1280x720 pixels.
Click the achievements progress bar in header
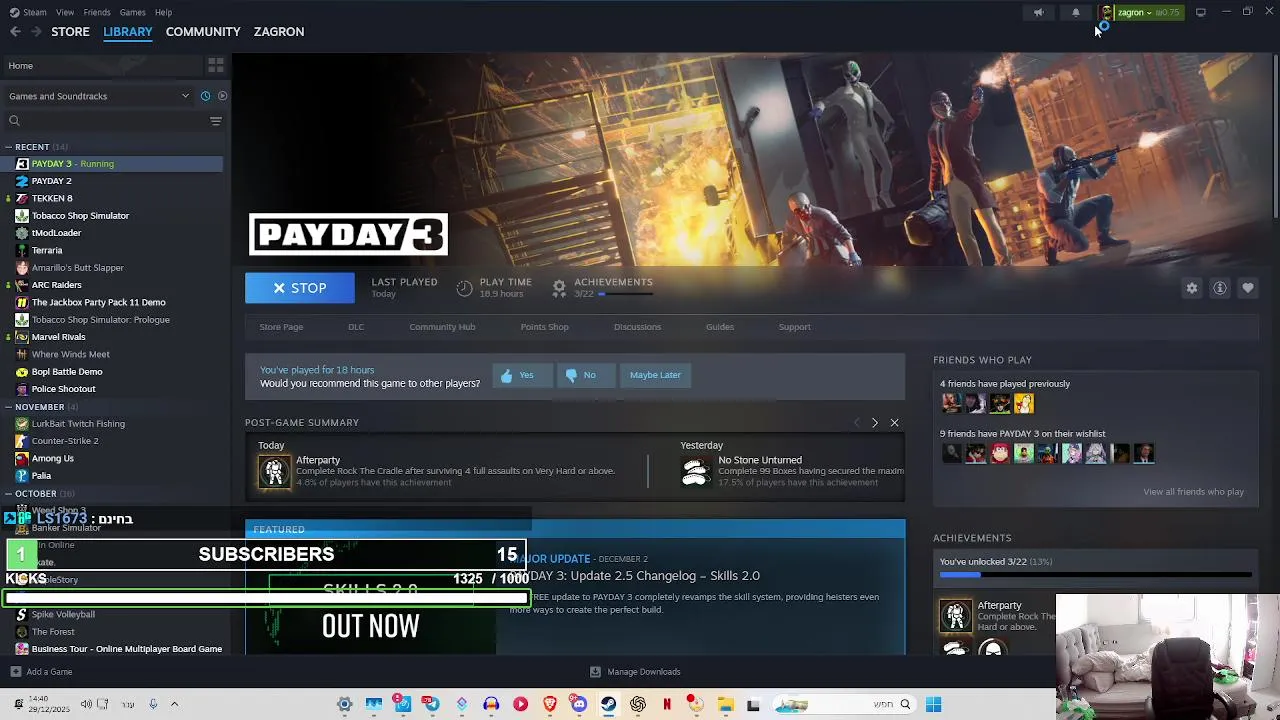click(x=626, y=294)
